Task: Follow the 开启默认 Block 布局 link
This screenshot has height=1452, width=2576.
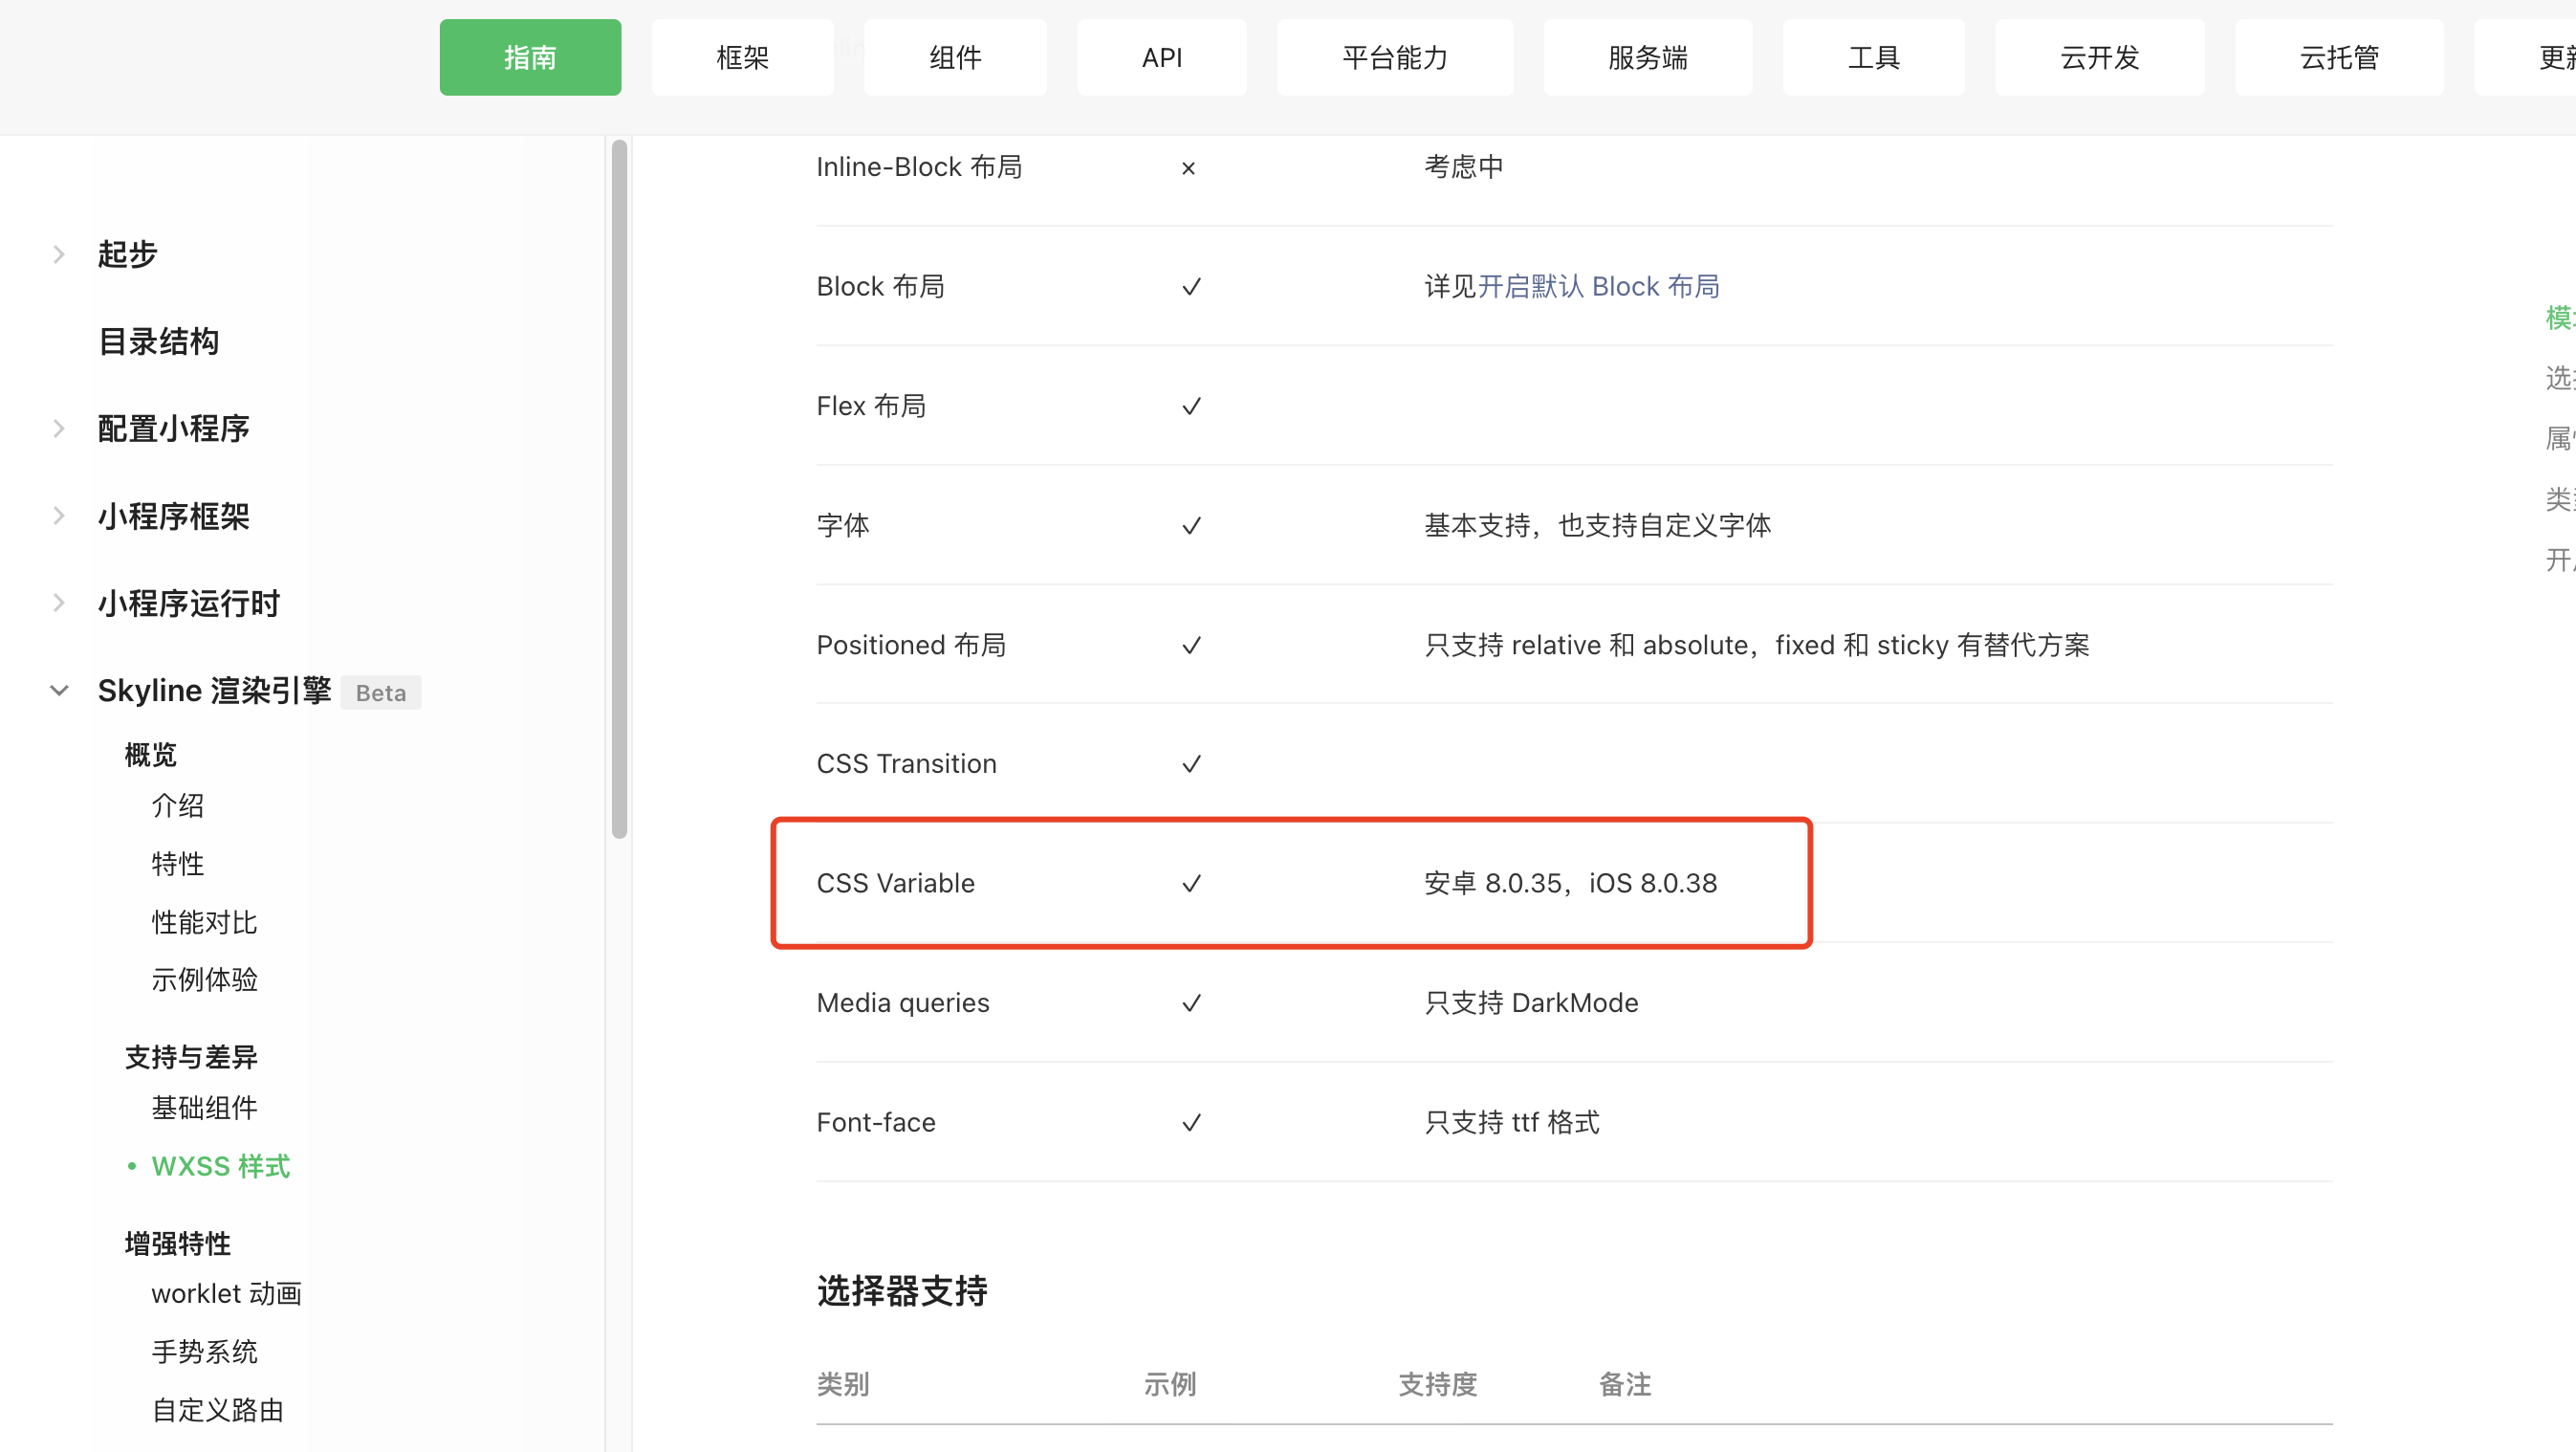Action: click(1598, 287)
